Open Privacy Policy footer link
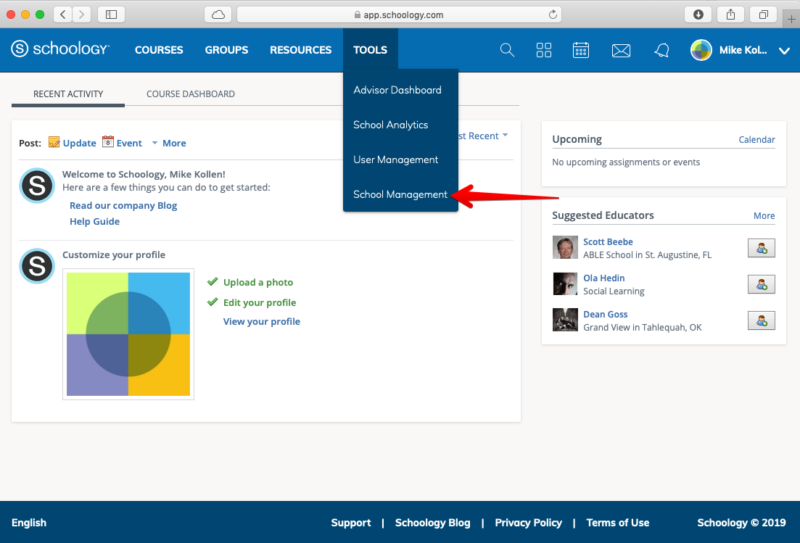 coord(529,523)
